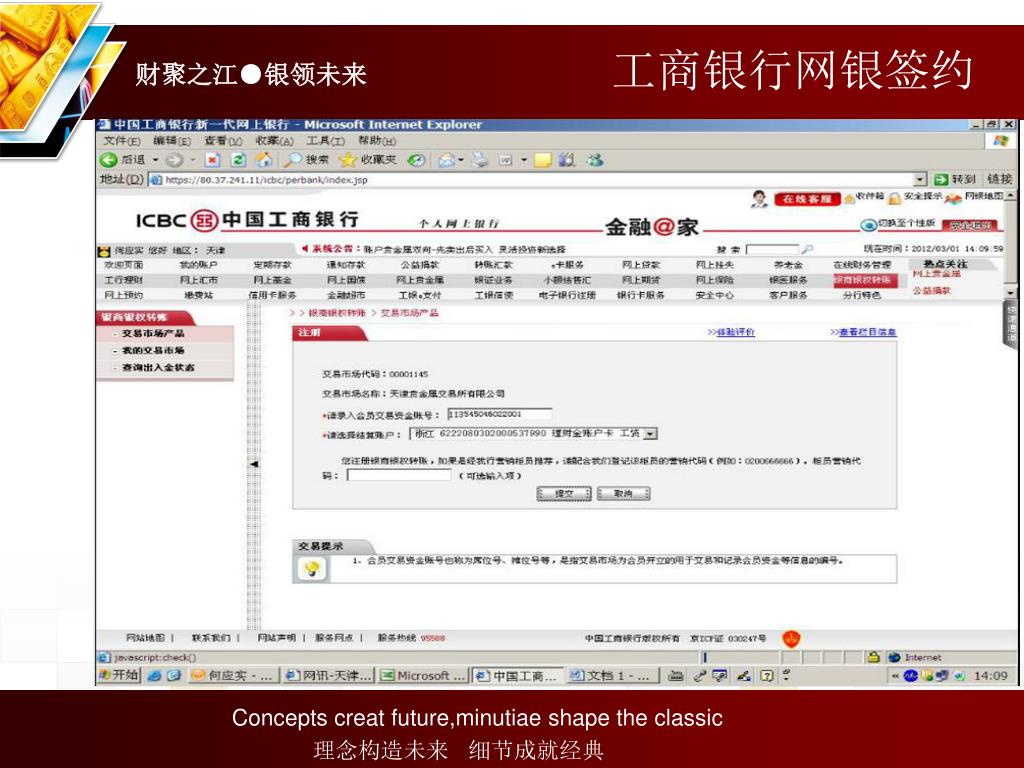Click the 安全提示 padlock icon
The image size is (1024, 768).
[895, 198]
